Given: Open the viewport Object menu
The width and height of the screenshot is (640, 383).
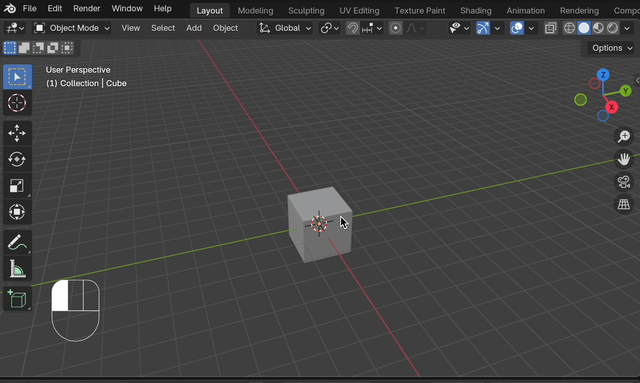Looking at the screenshot, I should (225, 28).
